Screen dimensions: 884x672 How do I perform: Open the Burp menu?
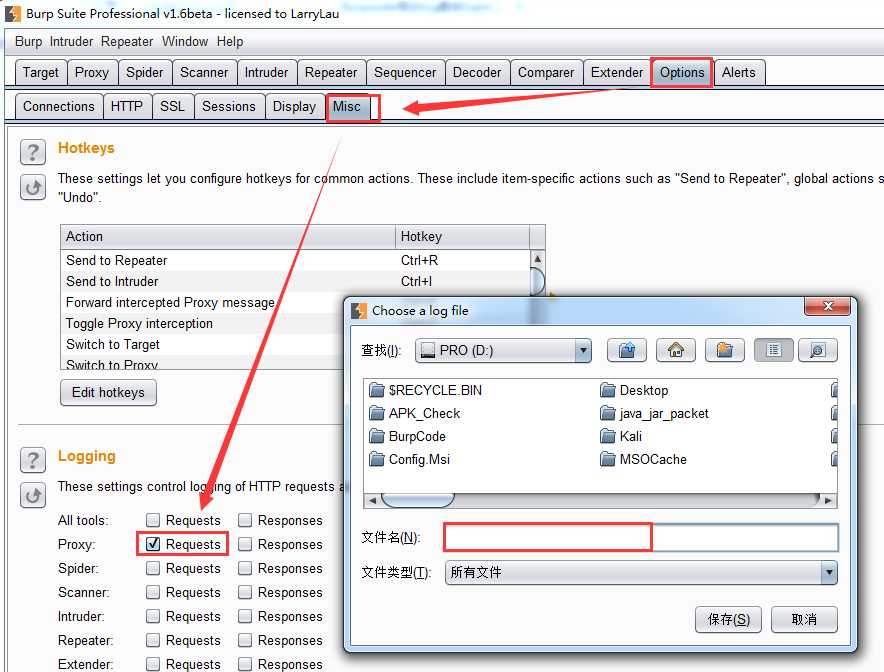click(28, 42)
